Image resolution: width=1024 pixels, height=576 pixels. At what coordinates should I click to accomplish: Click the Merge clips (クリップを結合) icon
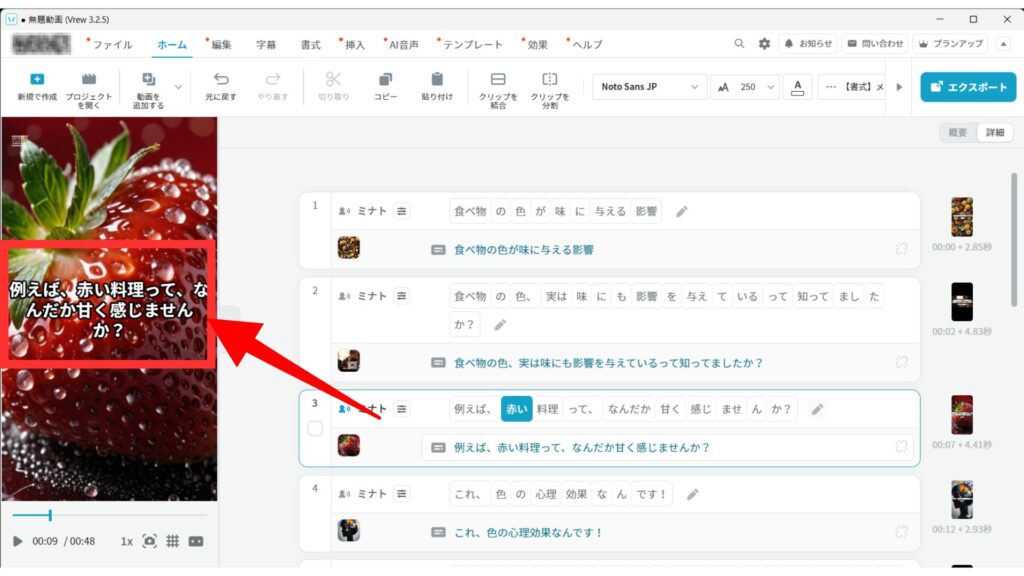point(498,80)
